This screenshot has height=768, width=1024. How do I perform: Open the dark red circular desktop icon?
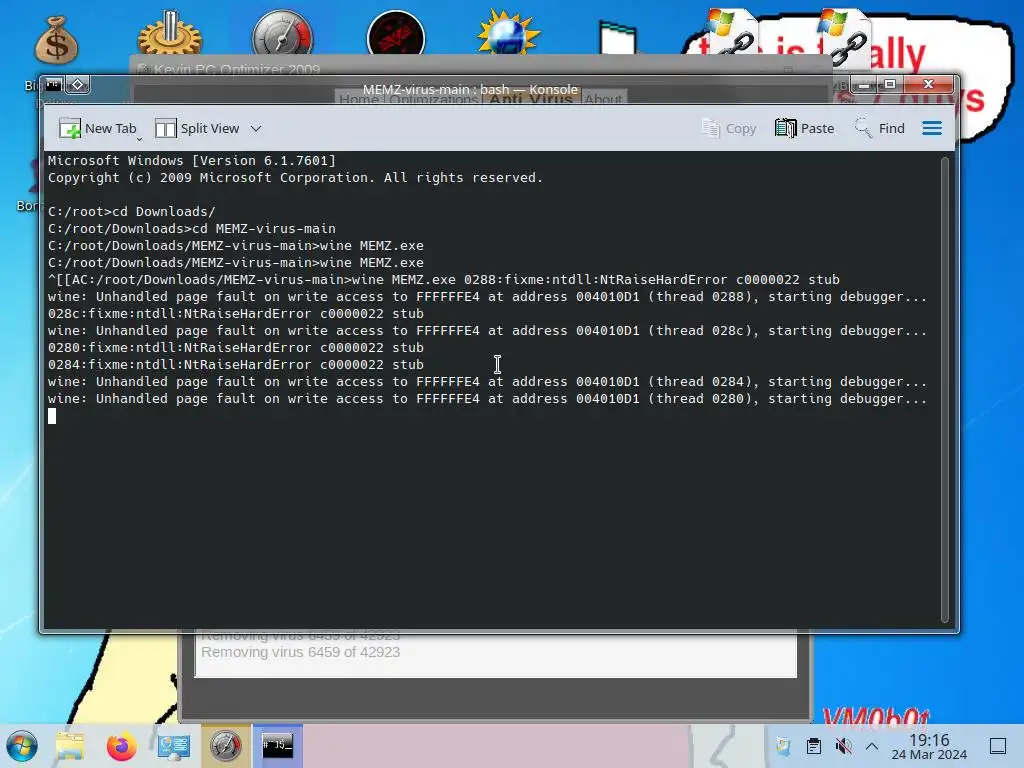click(x=396, y=33)
